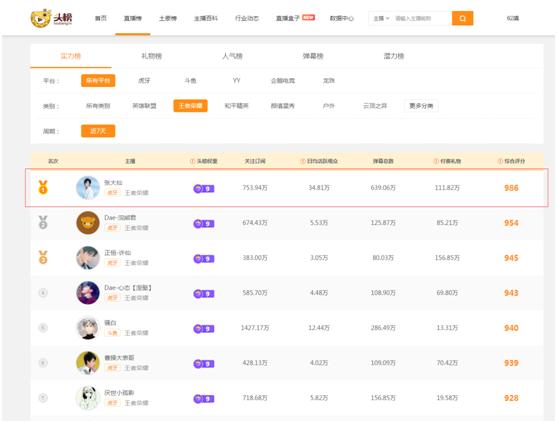Switch to the 礼物榜 tab
The height and width of the screenshot is (423, 557).
[x=152, y=56]
